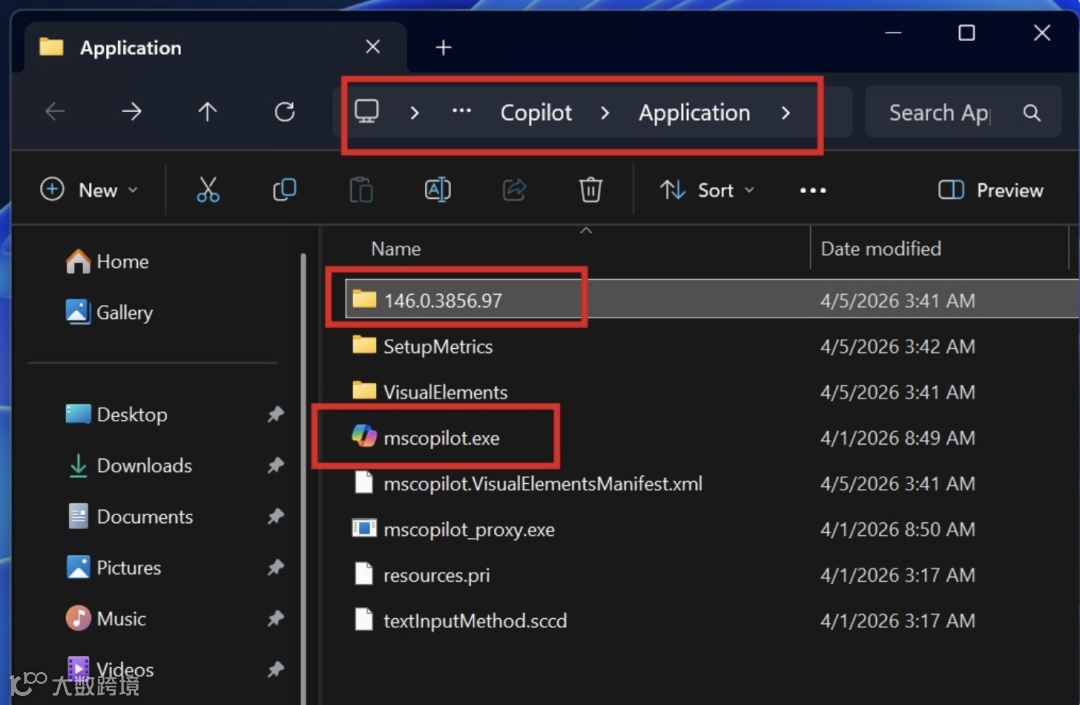Open See more toolbar options
The image size is (1080, 705).
pos(813,191)
